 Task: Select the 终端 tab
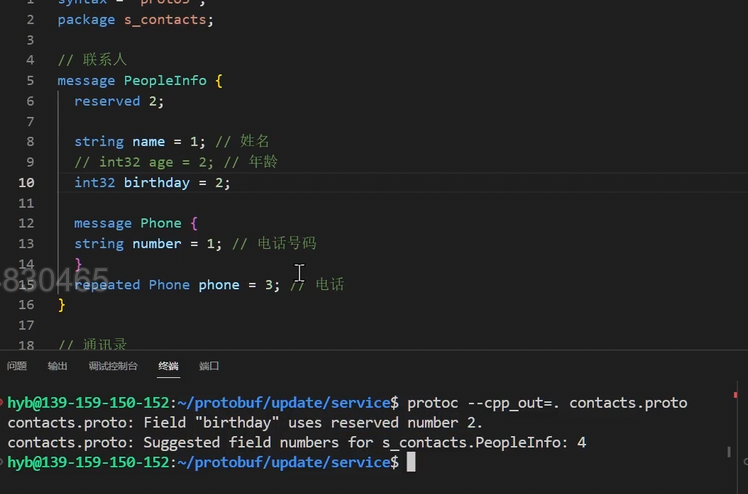(x=168, y=366)
